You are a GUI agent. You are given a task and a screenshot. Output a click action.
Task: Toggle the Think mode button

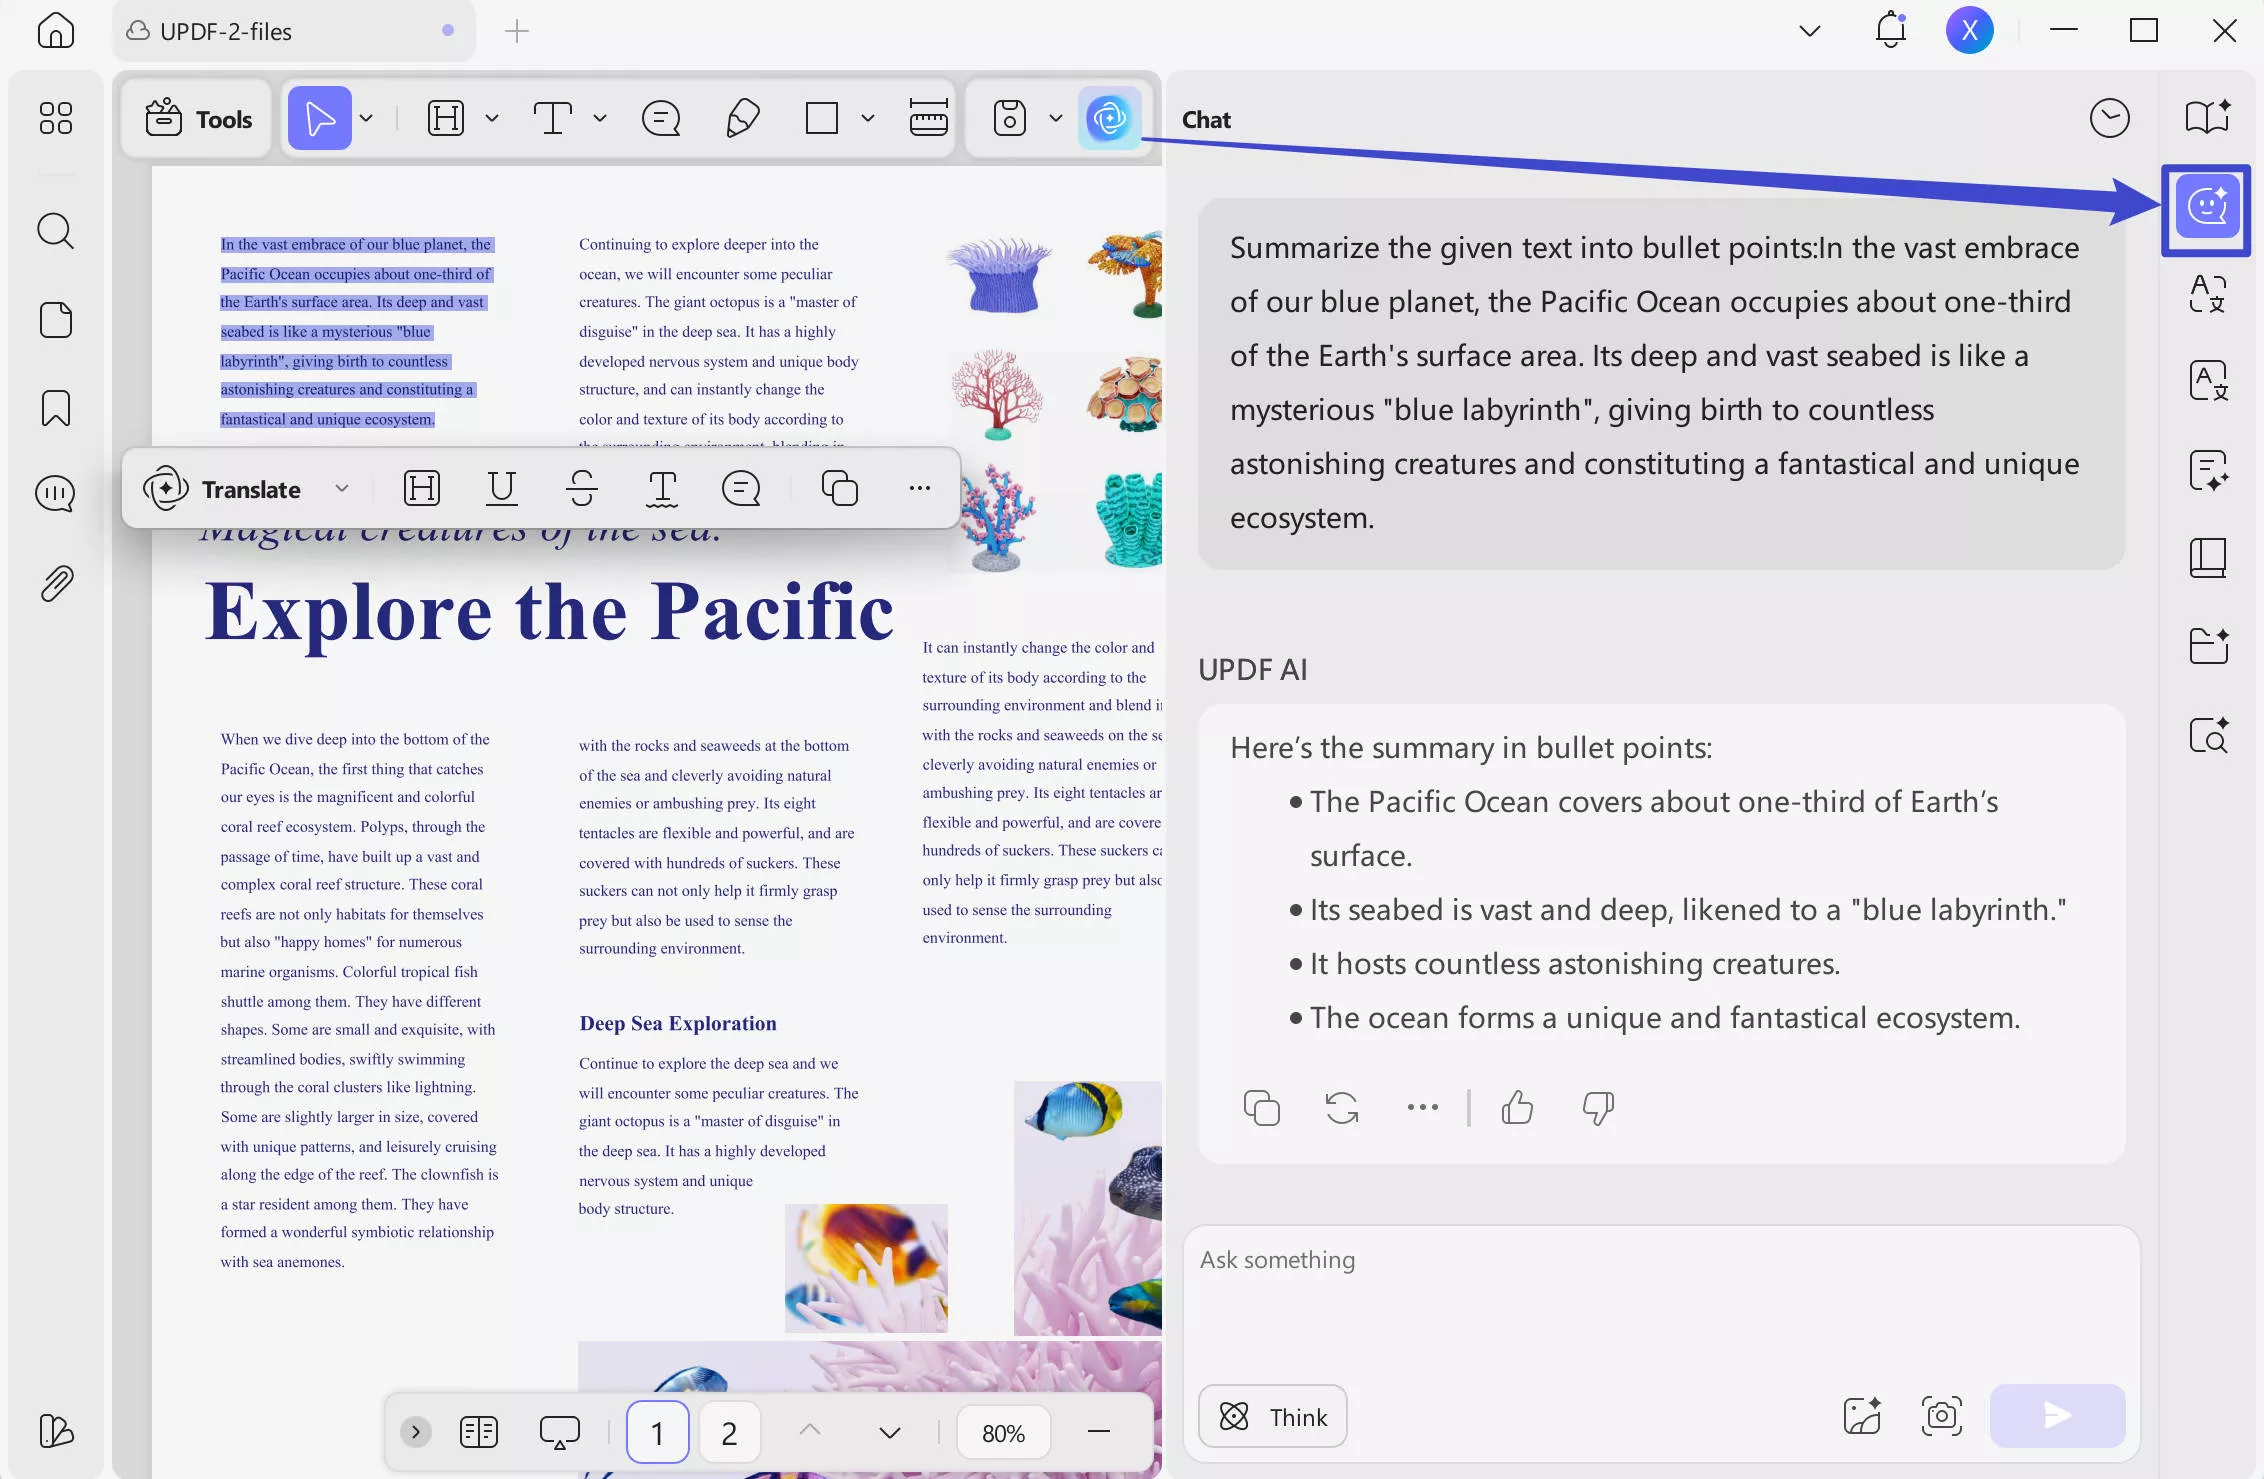coord(1273,1416)
